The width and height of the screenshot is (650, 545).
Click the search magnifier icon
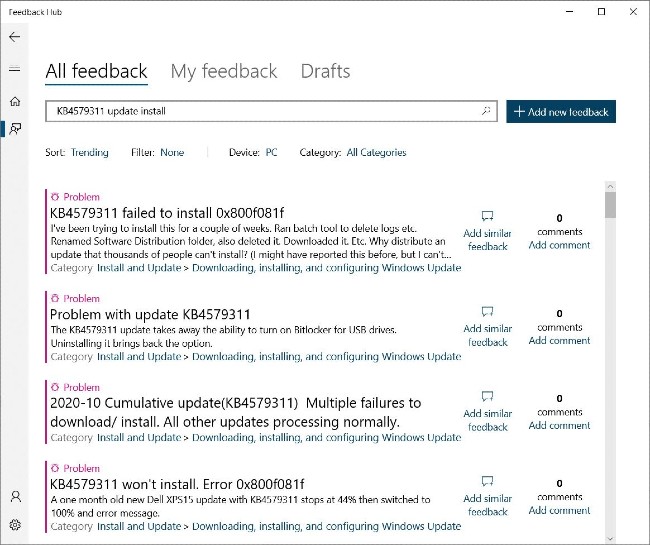tap(486, 111)
